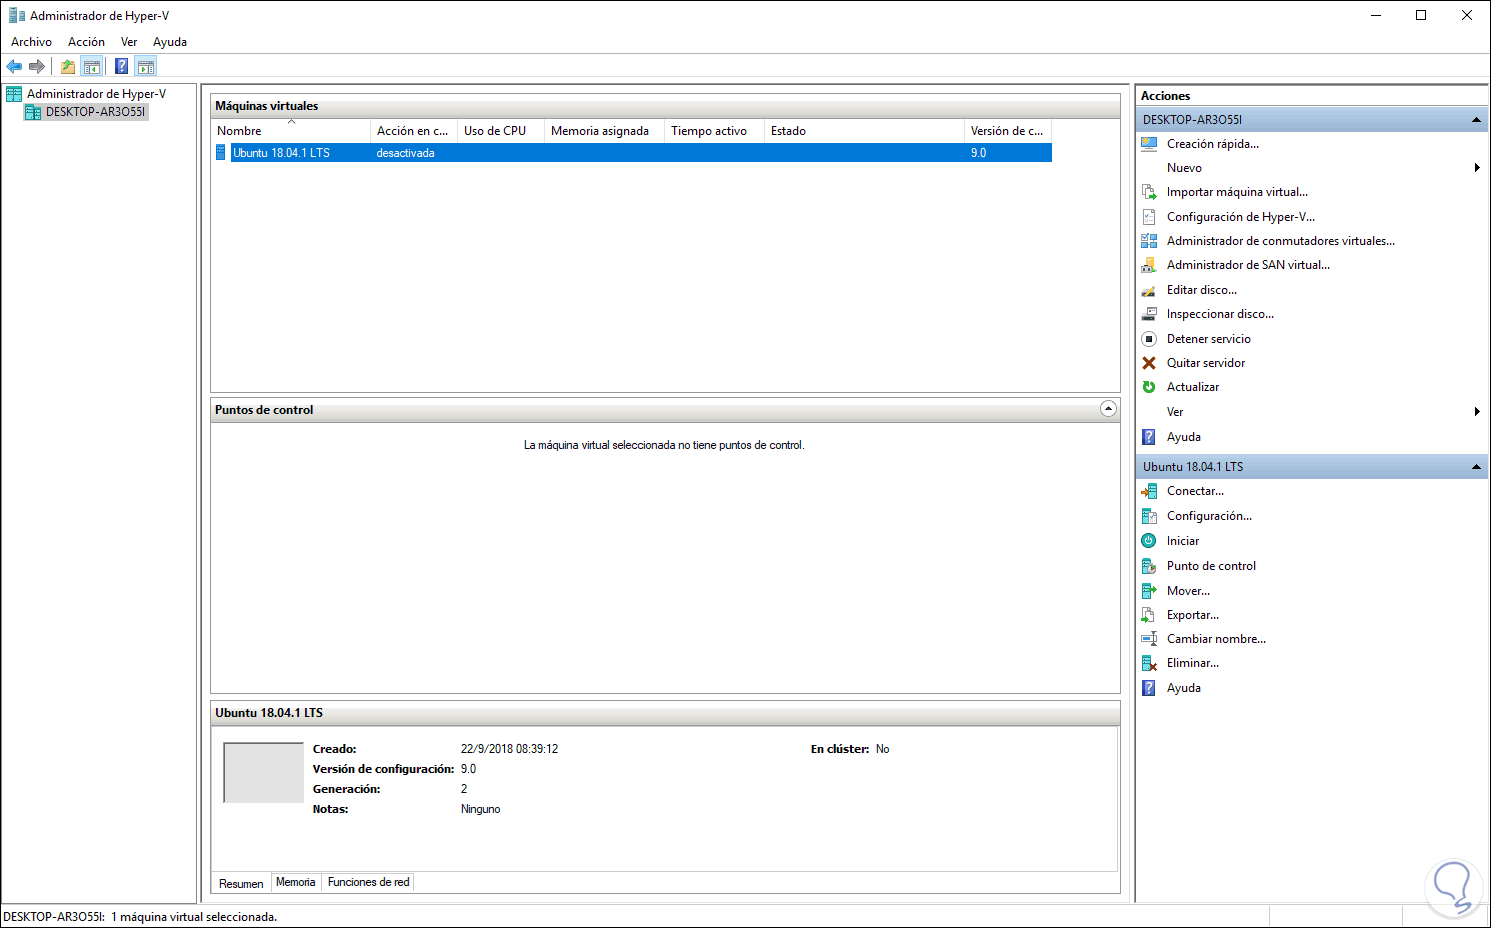Click Cambiar nombre... action link
Screen dimensions: 1491x928
(1216, 639)
